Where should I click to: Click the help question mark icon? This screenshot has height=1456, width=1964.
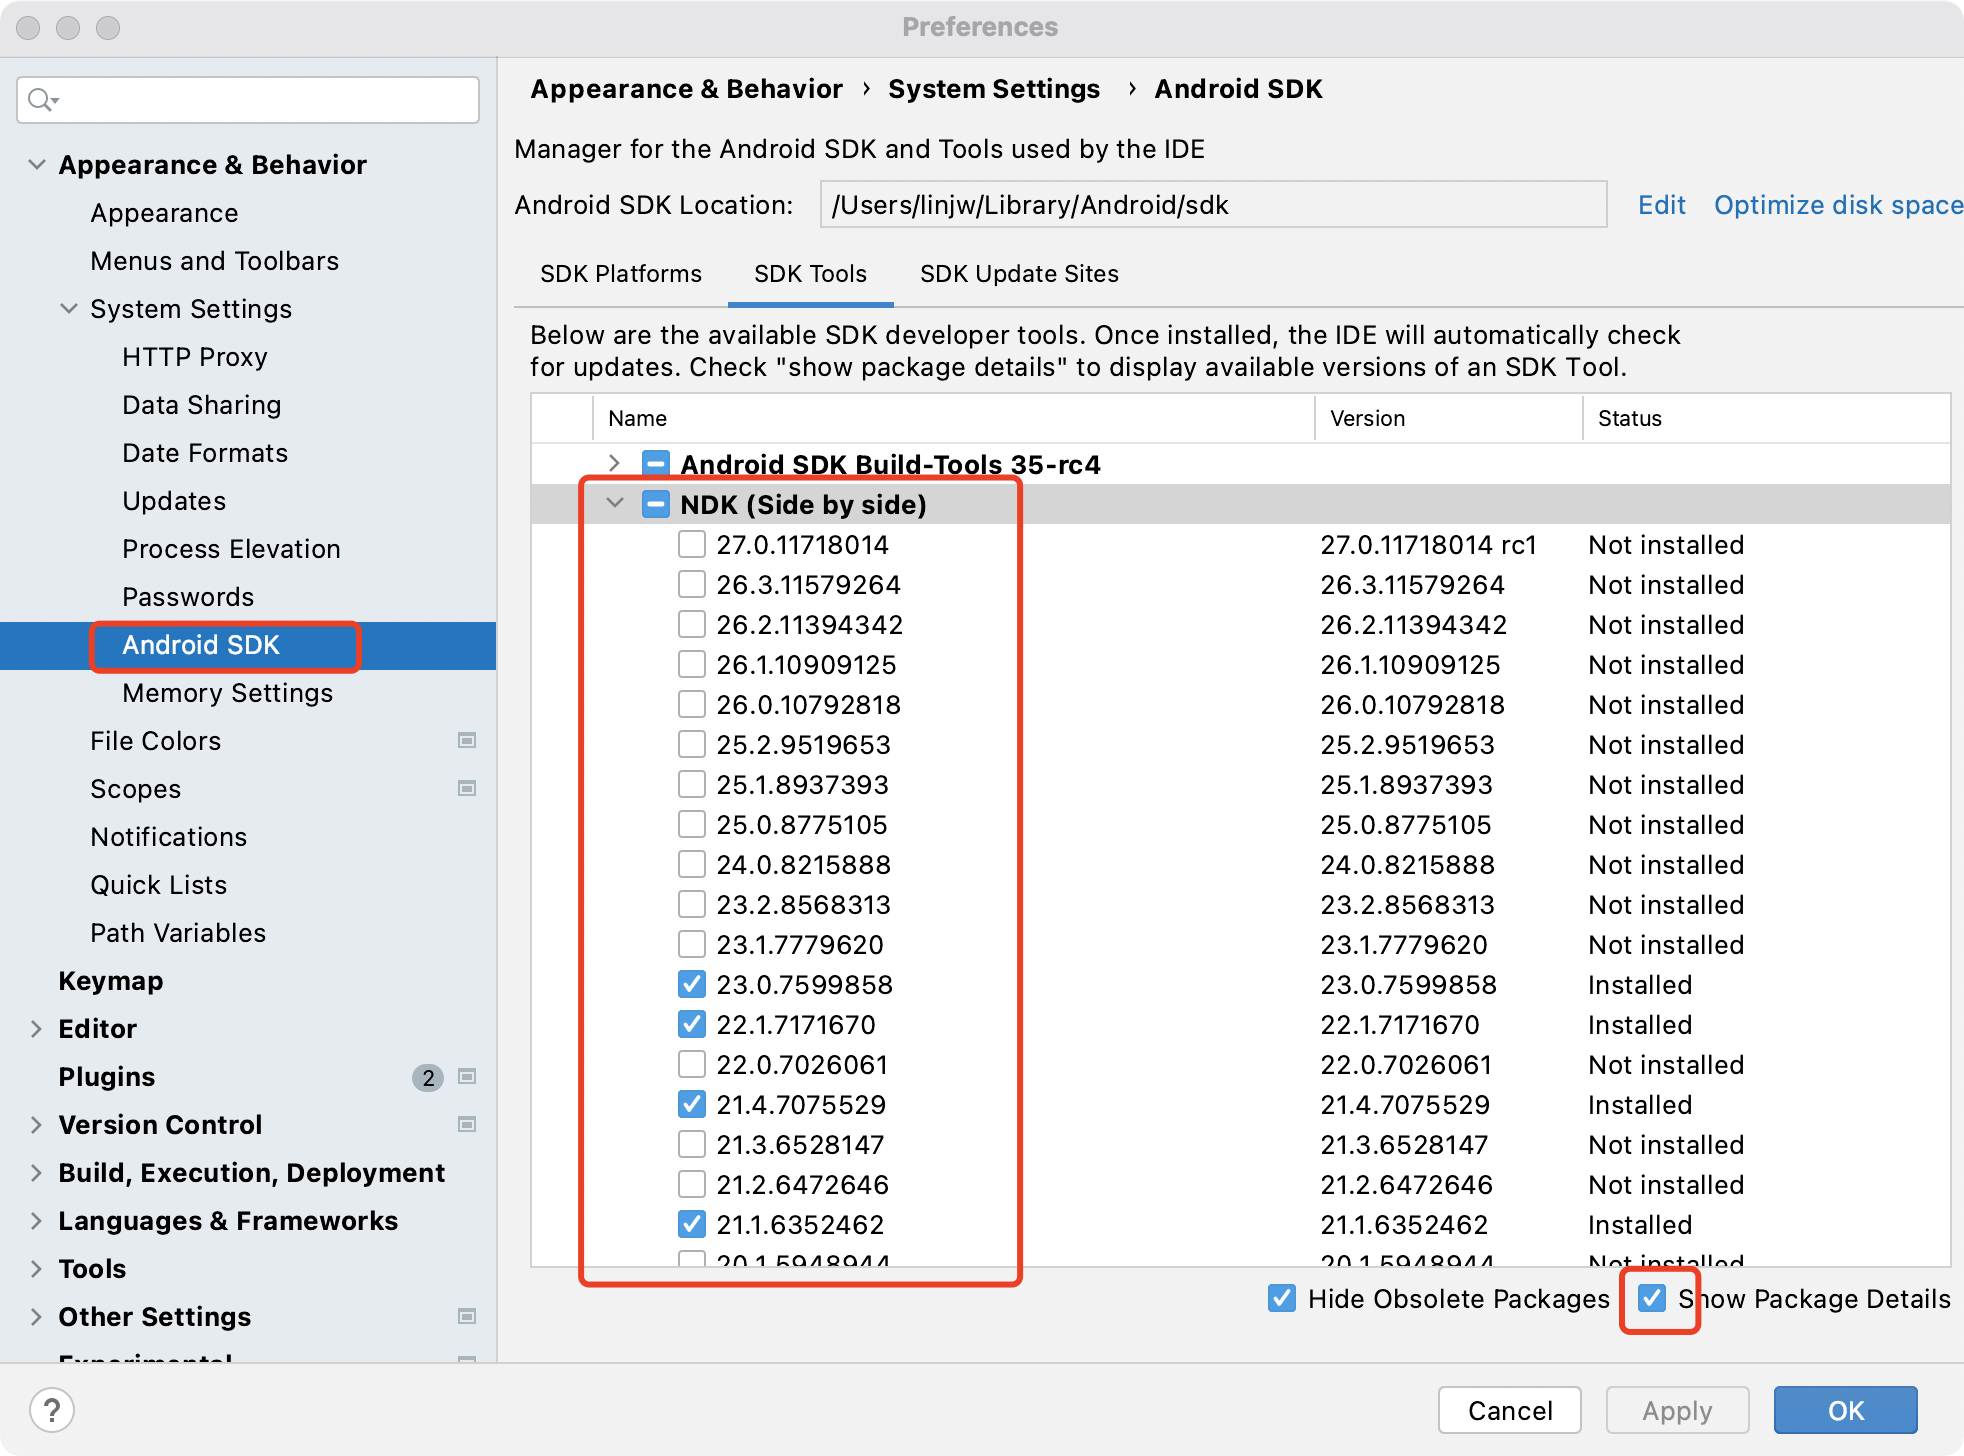tap(52, 1410)
